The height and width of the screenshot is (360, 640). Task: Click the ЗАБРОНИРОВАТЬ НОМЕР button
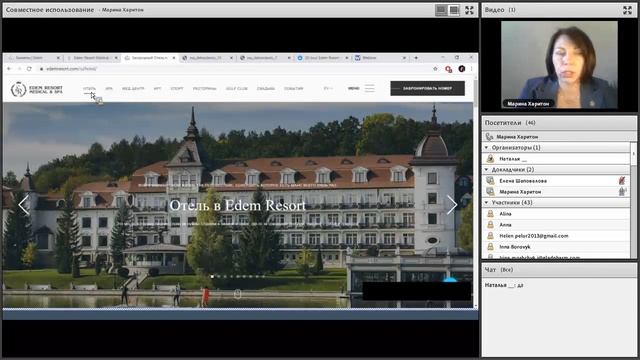(x=427, y=88)
